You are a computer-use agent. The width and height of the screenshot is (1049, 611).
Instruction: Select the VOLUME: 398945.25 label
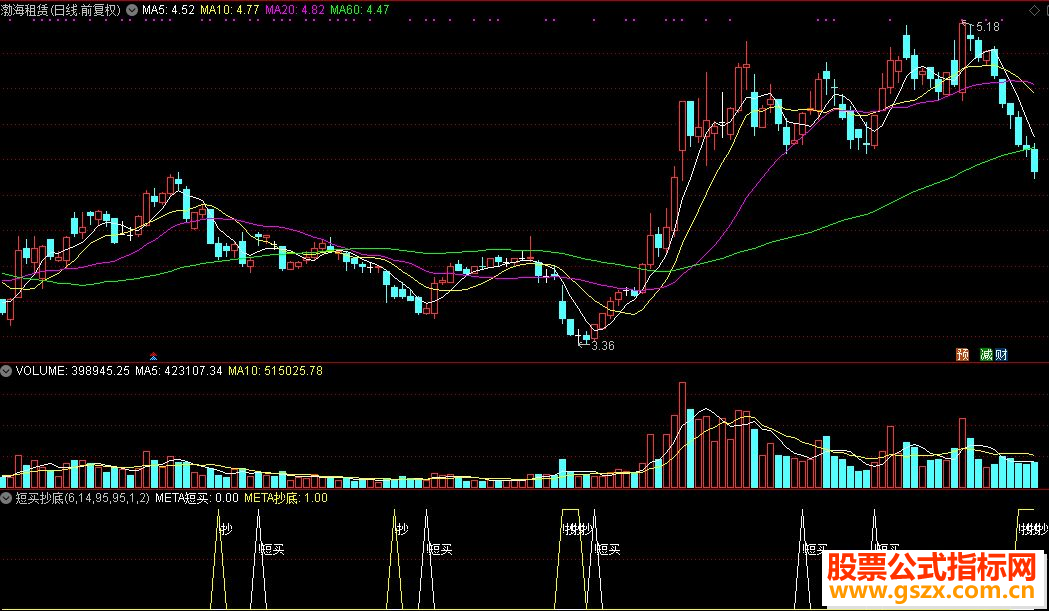coord(72,370)
